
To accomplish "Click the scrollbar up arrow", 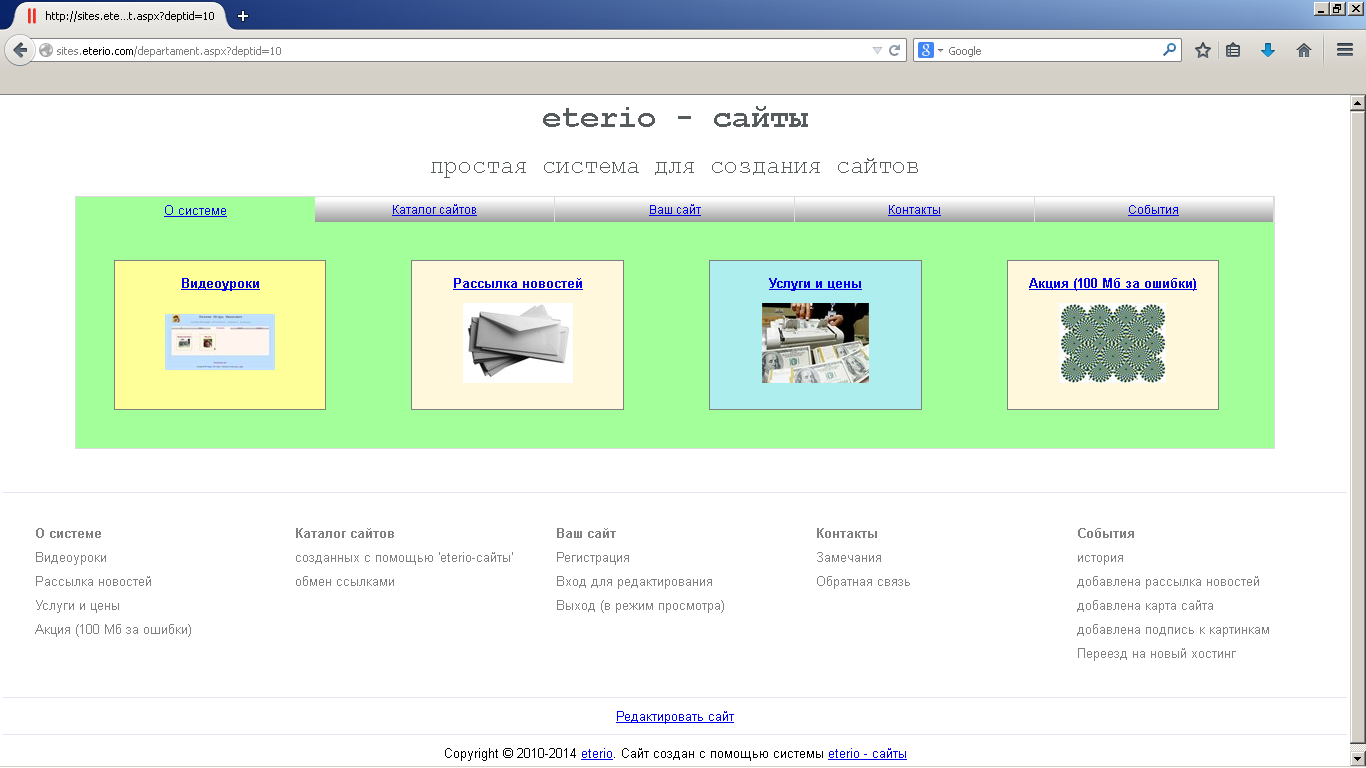I will coord(1357,103).
